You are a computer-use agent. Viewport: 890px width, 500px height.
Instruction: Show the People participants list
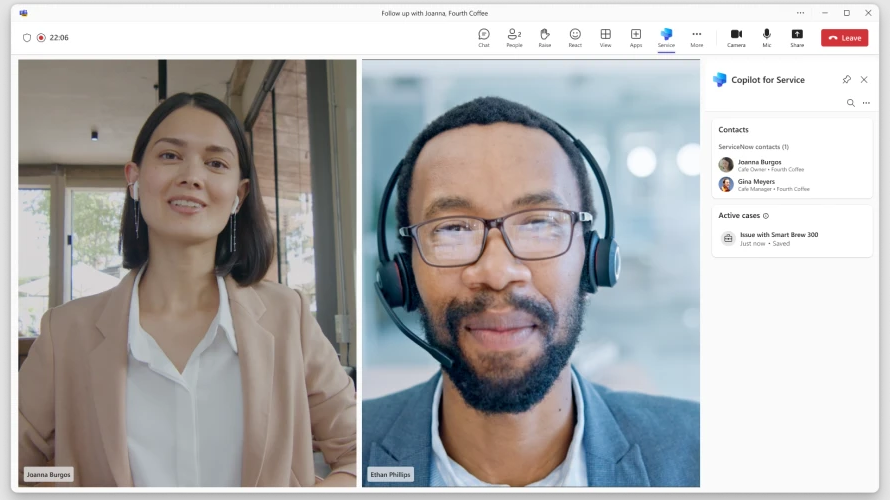click(514, 37)
